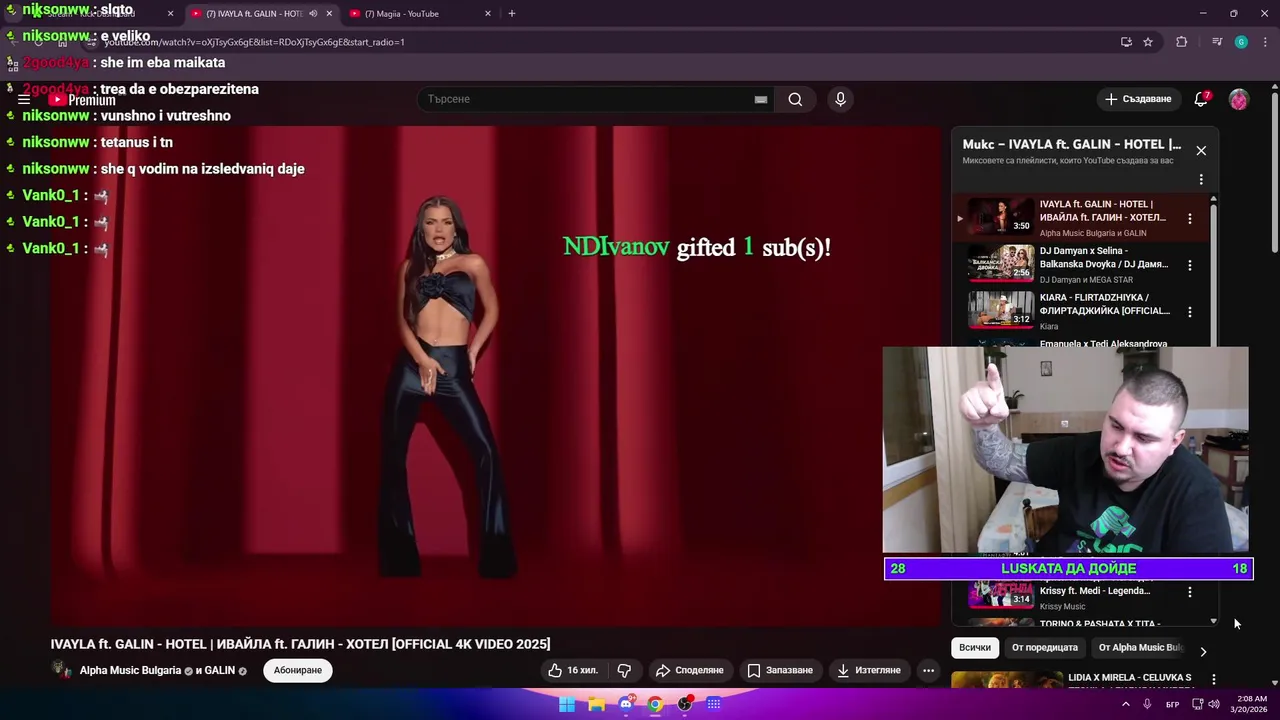
Task: Open the taskbar volume control
Action: pos(1214,704)
